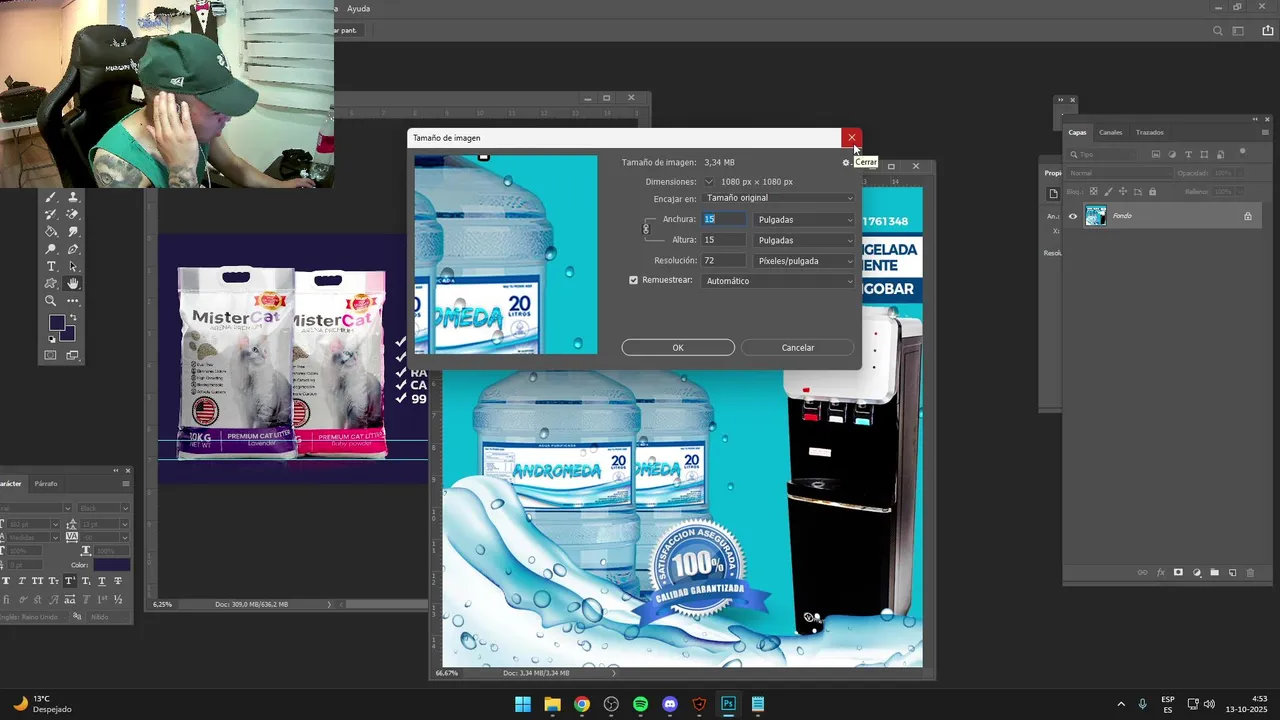
Task: Click the link layers icon in Capas panel
Action: click(x=1142, y=572)
